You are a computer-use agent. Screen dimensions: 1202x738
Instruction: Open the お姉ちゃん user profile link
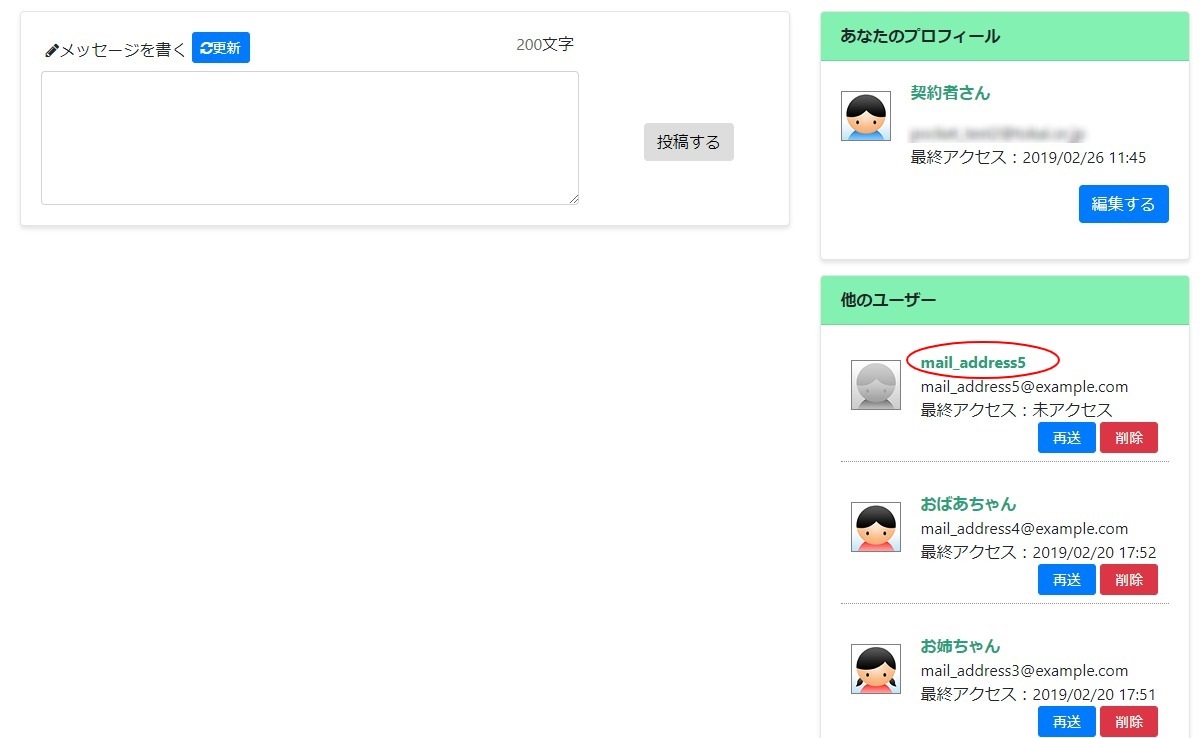(960, 645)
